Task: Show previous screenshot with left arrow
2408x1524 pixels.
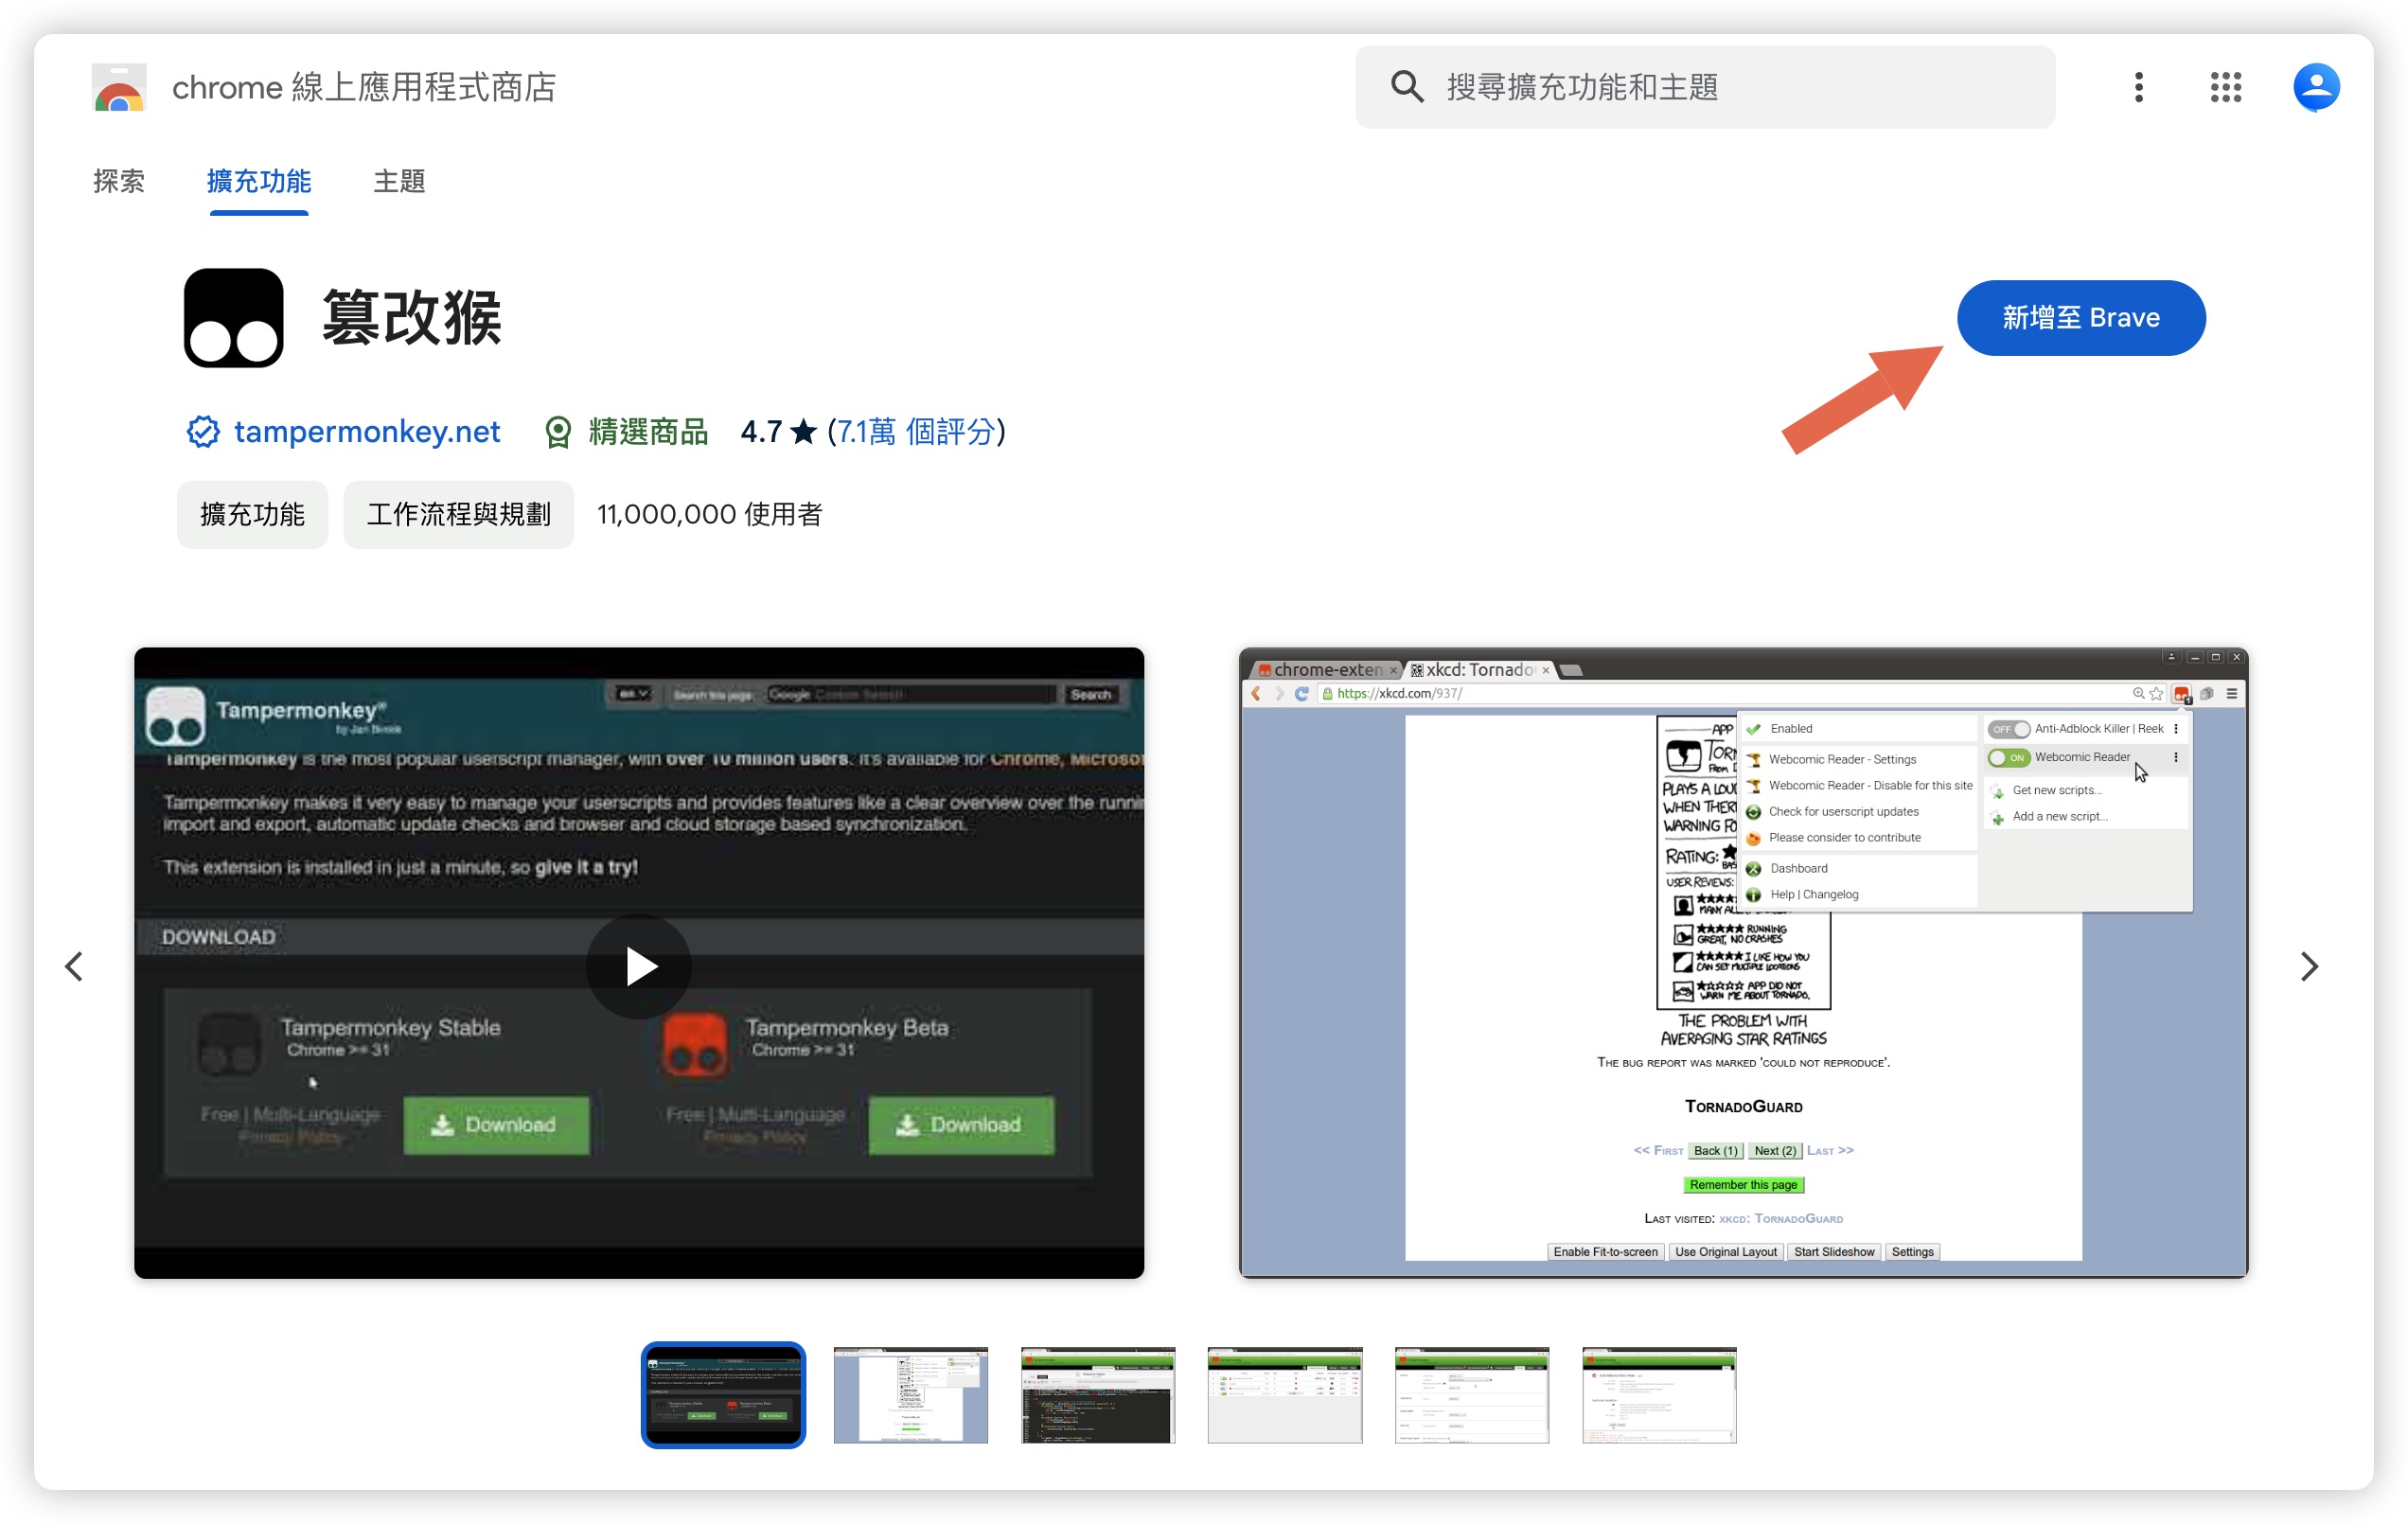Action: pyautogui.click(x=74, y=966)
